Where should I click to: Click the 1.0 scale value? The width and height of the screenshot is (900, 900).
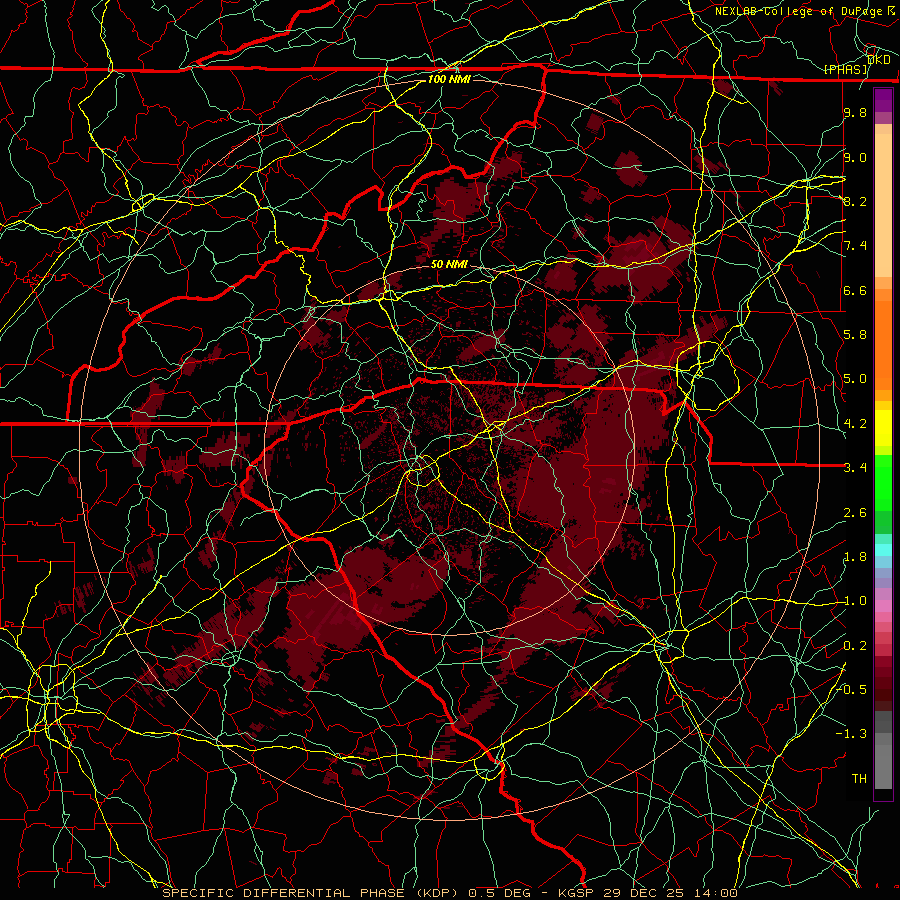pyautogui.click(x=855, y=601)
